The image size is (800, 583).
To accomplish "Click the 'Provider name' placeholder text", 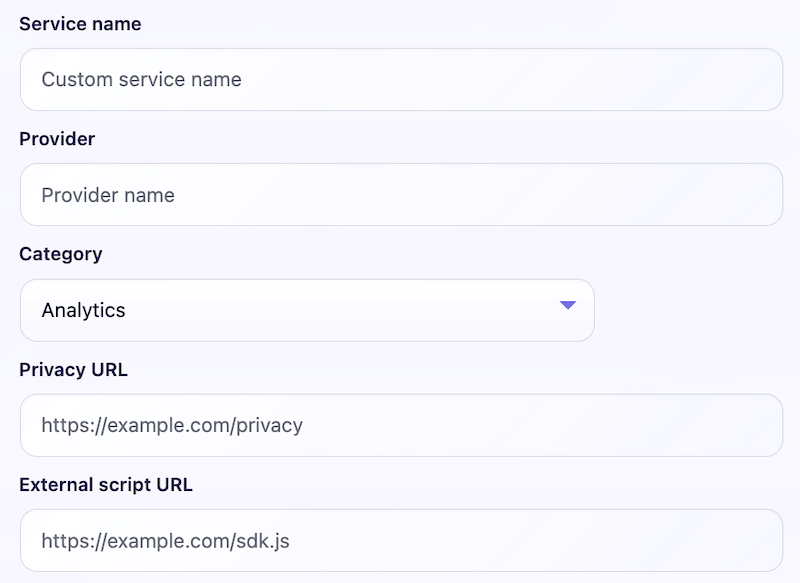I will tap(108, 195).
